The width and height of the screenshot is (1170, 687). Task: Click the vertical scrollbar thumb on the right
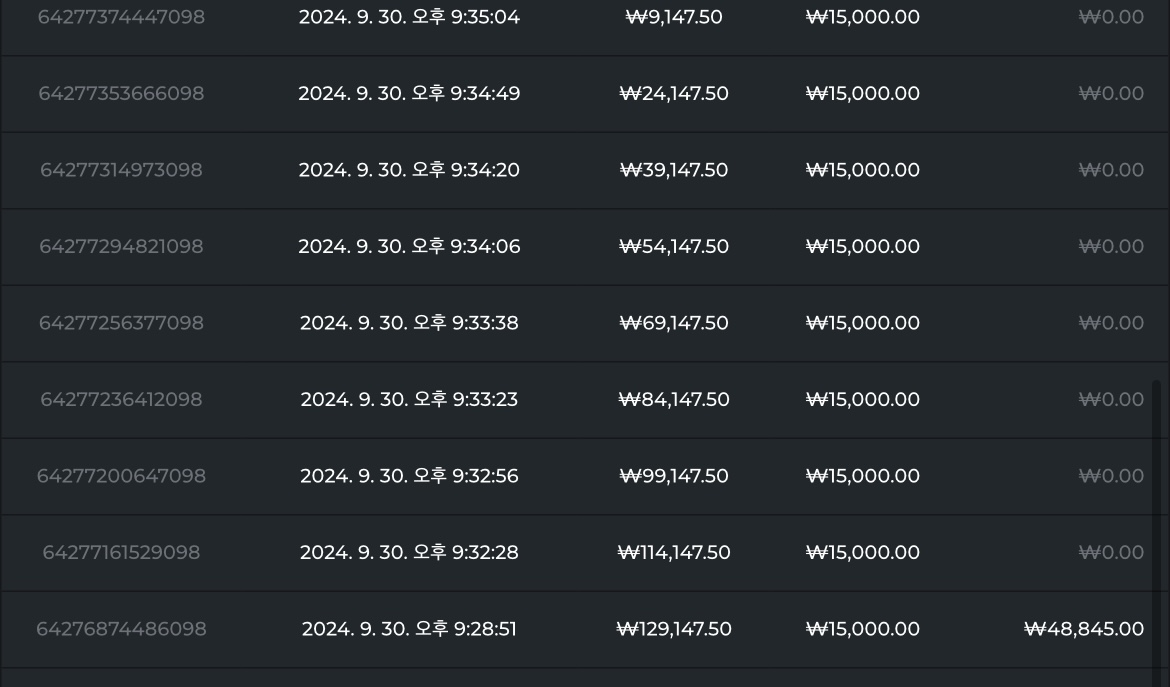[1157, 533]
